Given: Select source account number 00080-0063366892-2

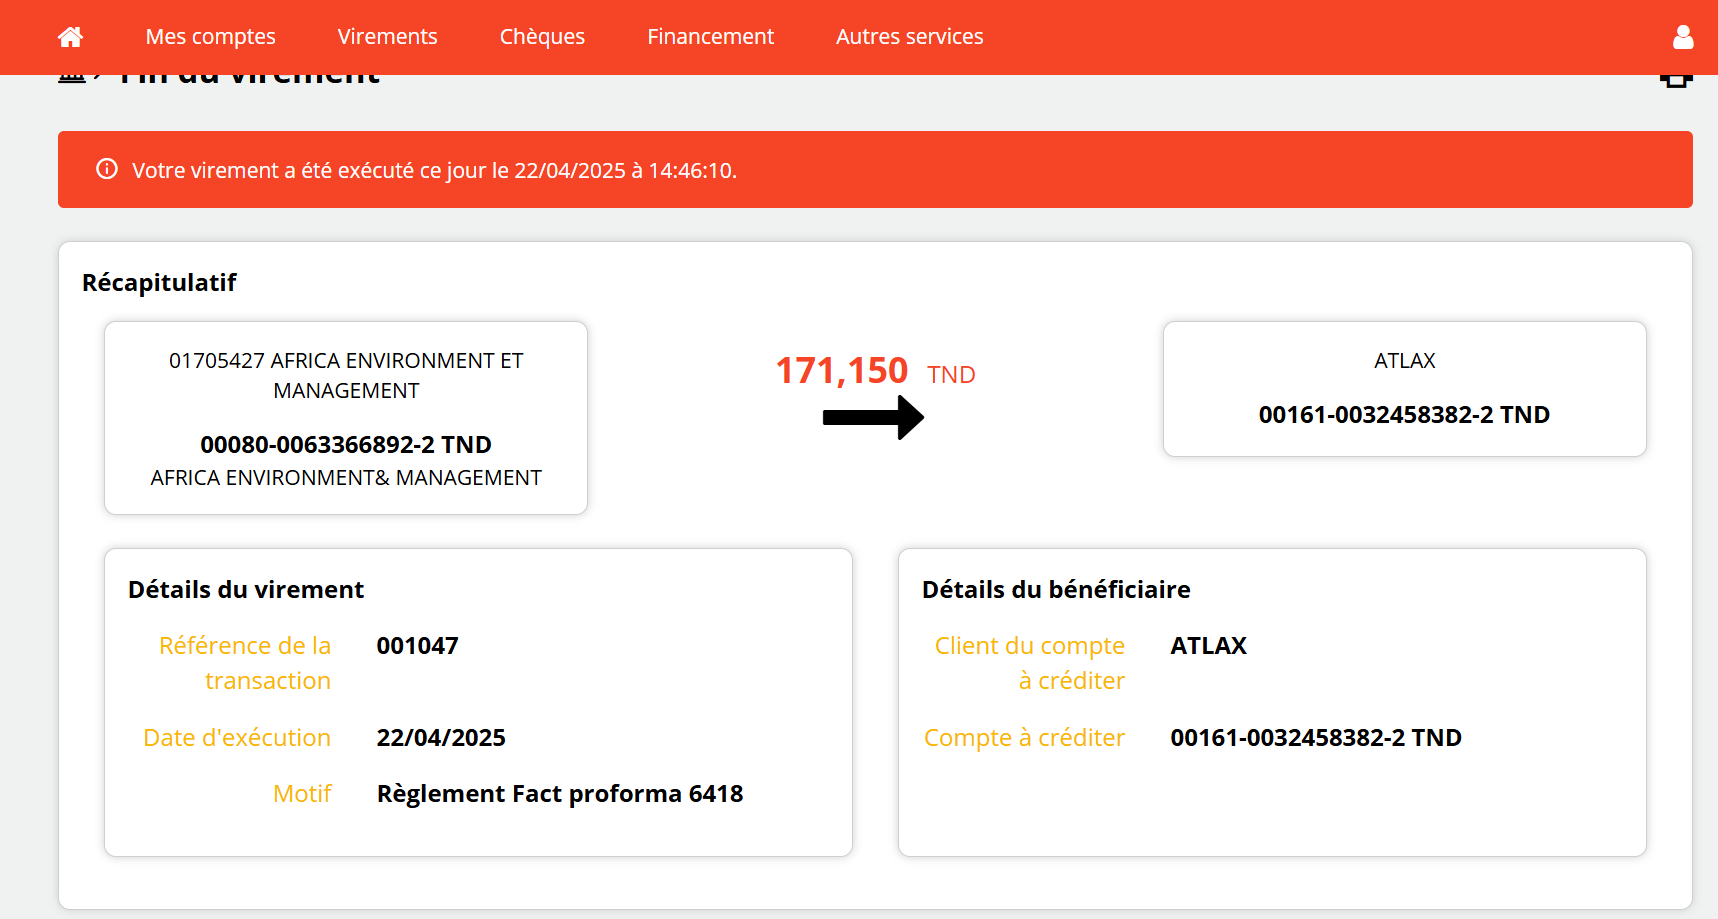Looking at the screenshot, I should (345, 444).
